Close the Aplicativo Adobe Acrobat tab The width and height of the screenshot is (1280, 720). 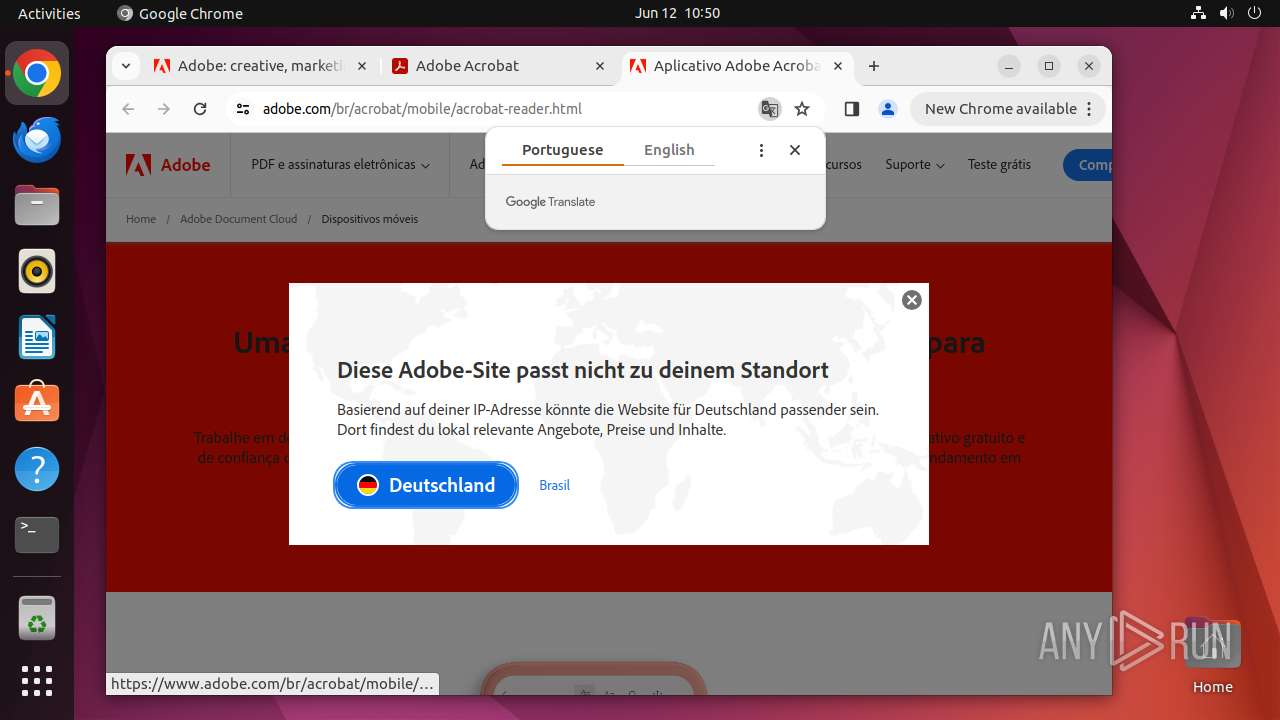838,66
